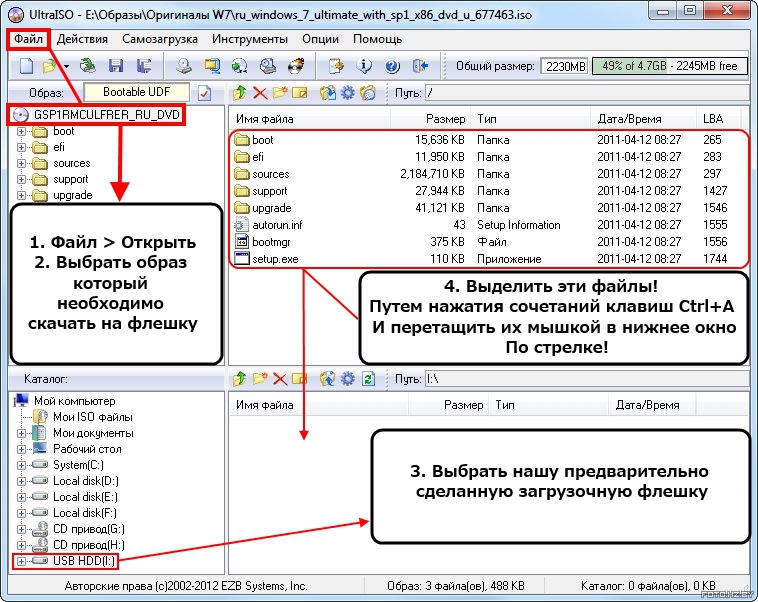Select Мой компьютер in catalog tree
Image resolution: width=758 pixels, height=602 pixels.
(x=74, y=401)
